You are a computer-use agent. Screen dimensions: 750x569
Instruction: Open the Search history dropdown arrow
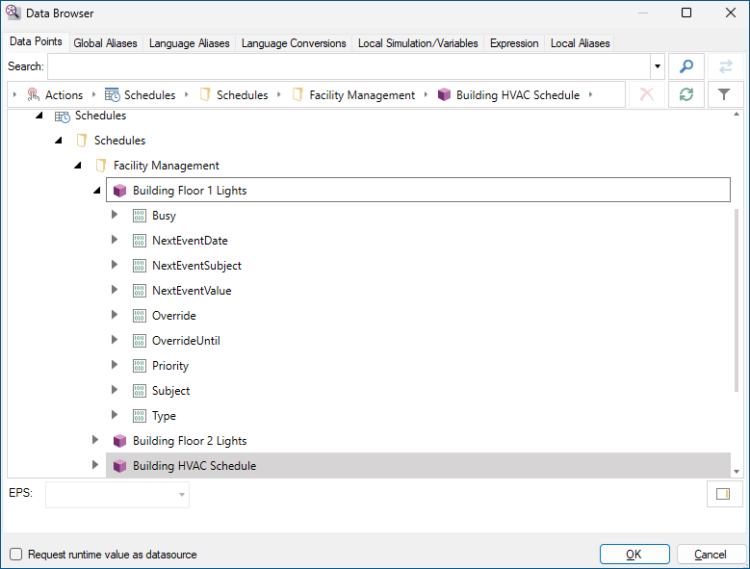[657, 67]
